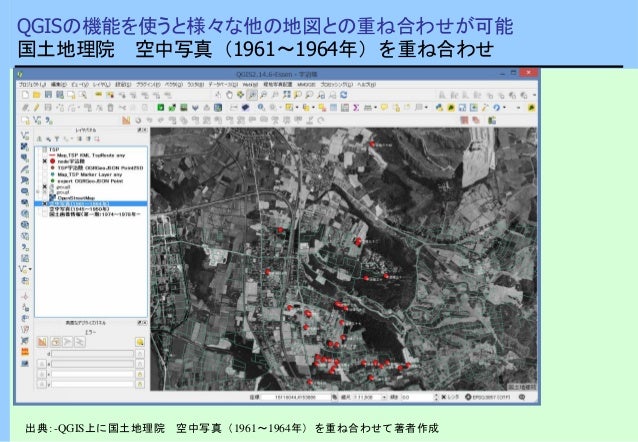The width and height of the screenshot is (638, 442).
Task: Open the Measure tool dropdown arrow
Action: click(376, 107)
